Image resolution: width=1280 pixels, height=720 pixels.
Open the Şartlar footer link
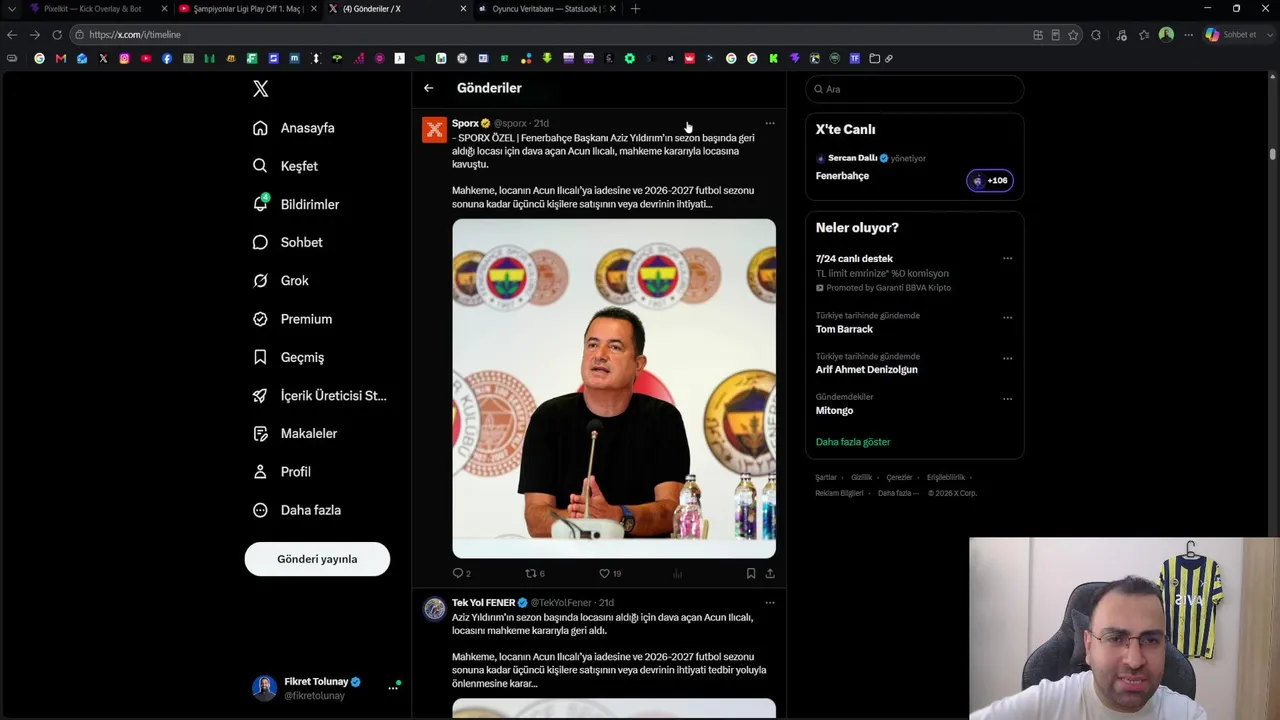coord(826,478)
